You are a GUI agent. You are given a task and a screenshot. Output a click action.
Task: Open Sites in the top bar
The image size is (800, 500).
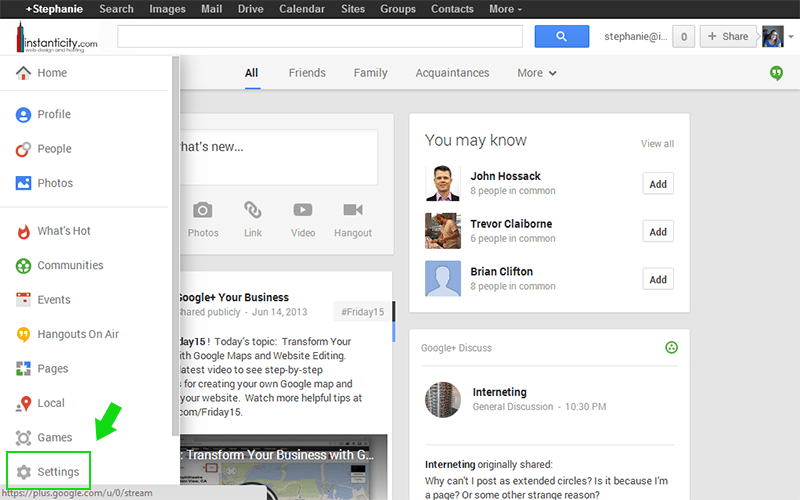pyautogui.click(x=353, y=9)
